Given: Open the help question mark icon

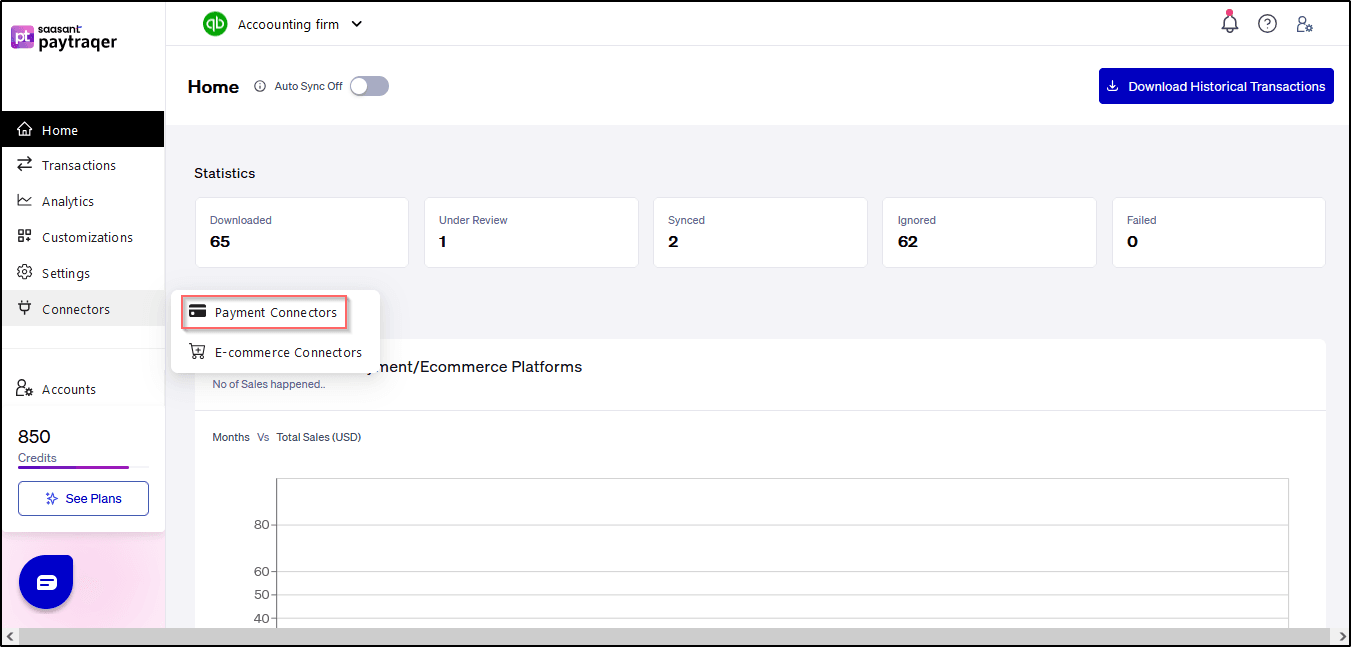Looking at the screenshot, I should tap(1267, 24).
